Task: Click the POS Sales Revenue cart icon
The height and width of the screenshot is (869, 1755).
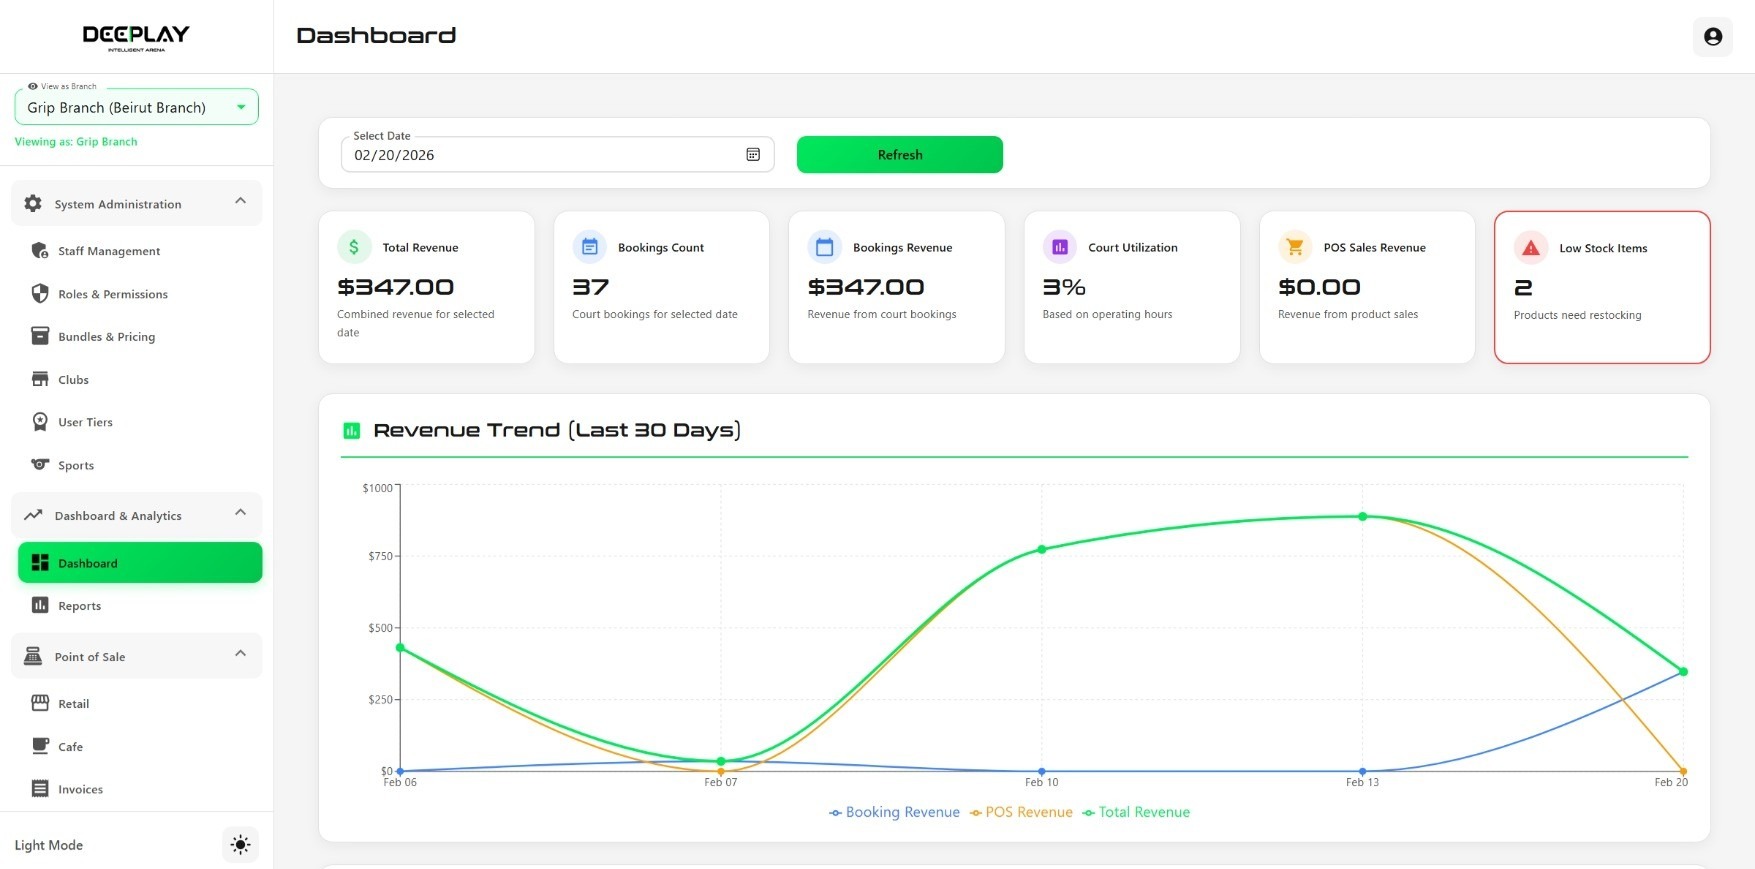Action: [x=1295, y=247]
